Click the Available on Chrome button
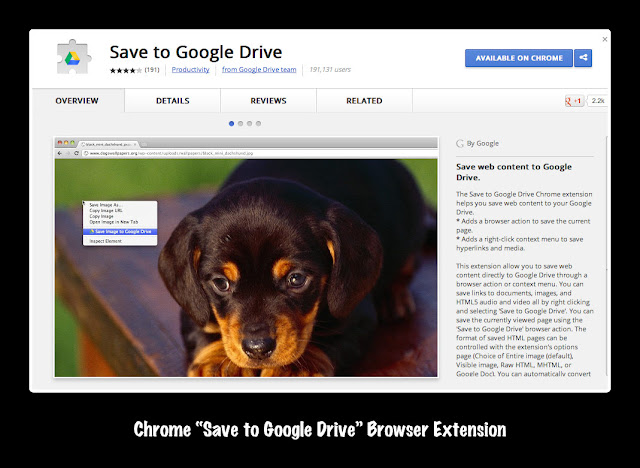Screen dimensions: 640x468 pos(519,58)
